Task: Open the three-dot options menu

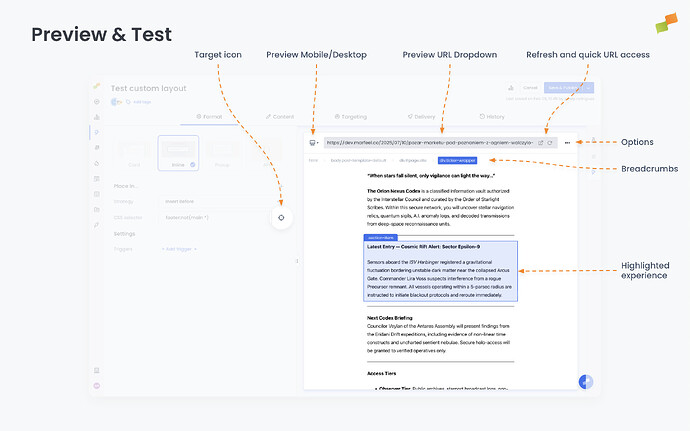Action: (568, 143)
